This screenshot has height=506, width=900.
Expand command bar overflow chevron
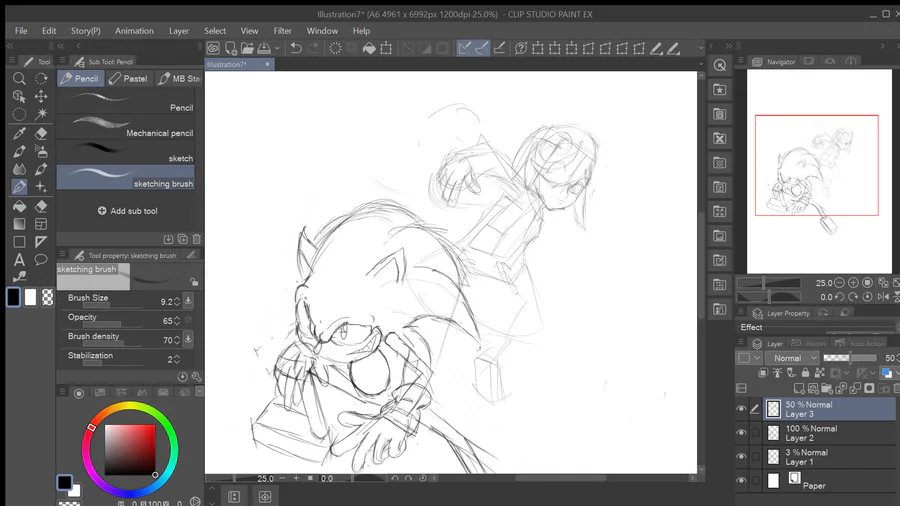(x=701, y=49)
